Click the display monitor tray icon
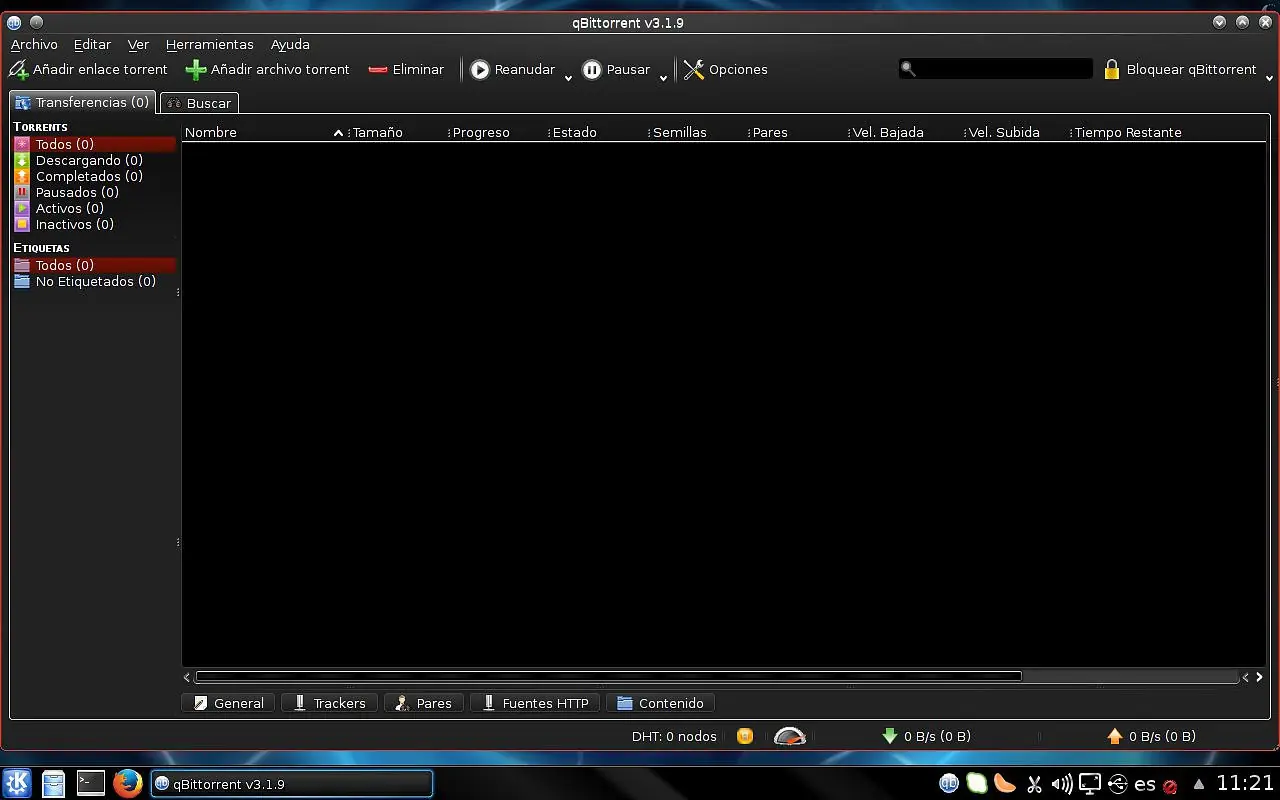Screen dimensions: 1280x800 [1090, 784]
